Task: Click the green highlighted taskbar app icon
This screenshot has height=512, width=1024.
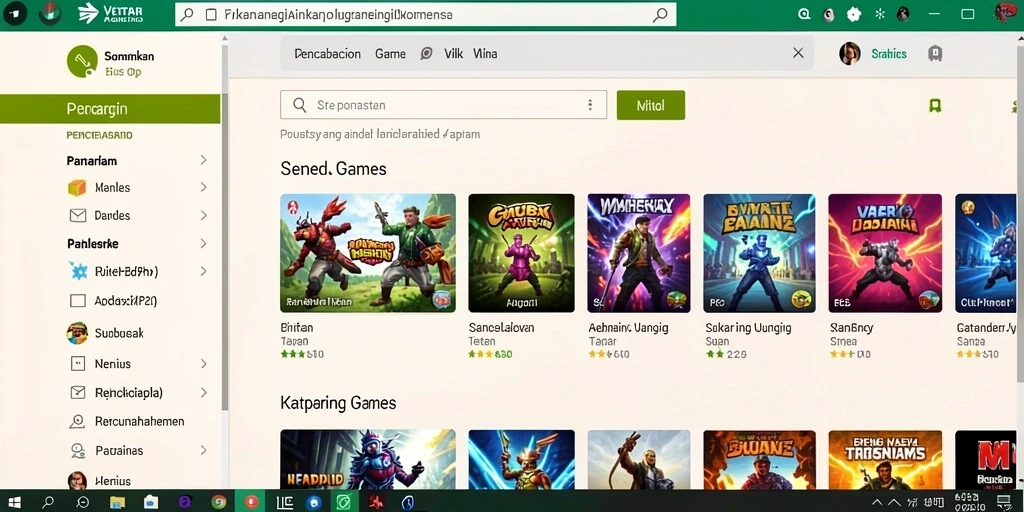Action: click(343, 502)
